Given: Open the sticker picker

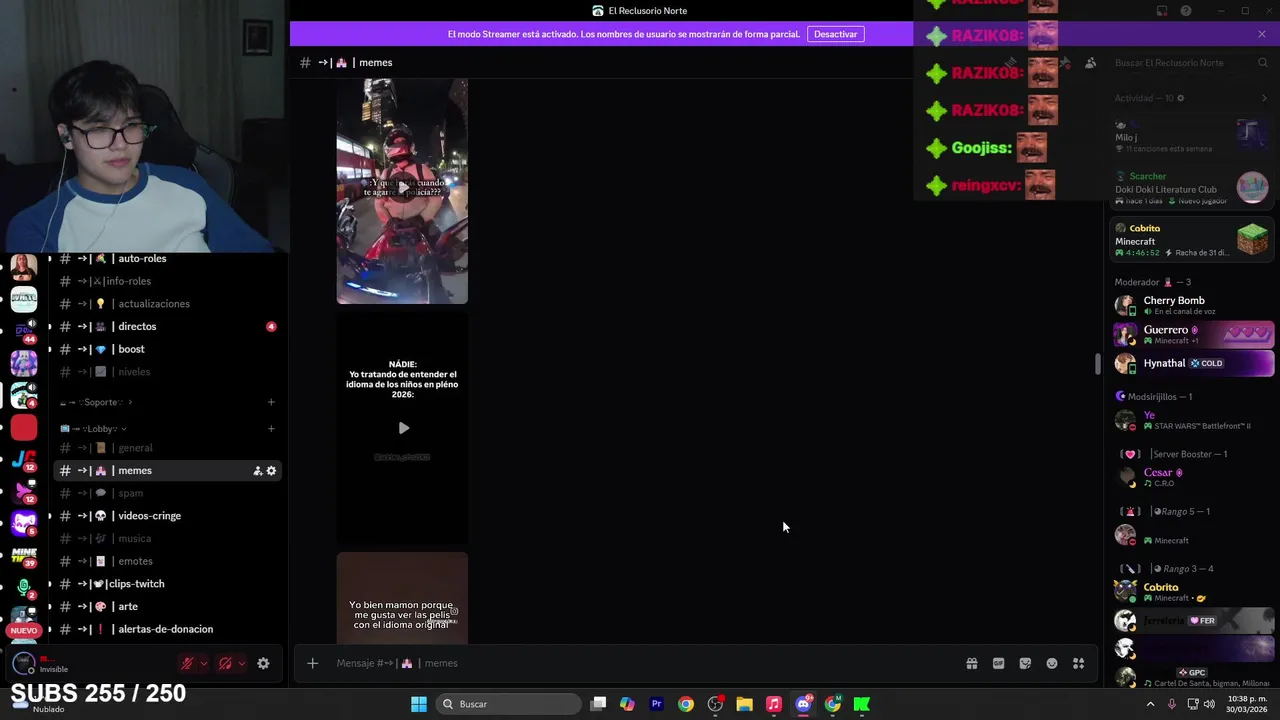Looking at the screenshot, I should (1025, 663).
